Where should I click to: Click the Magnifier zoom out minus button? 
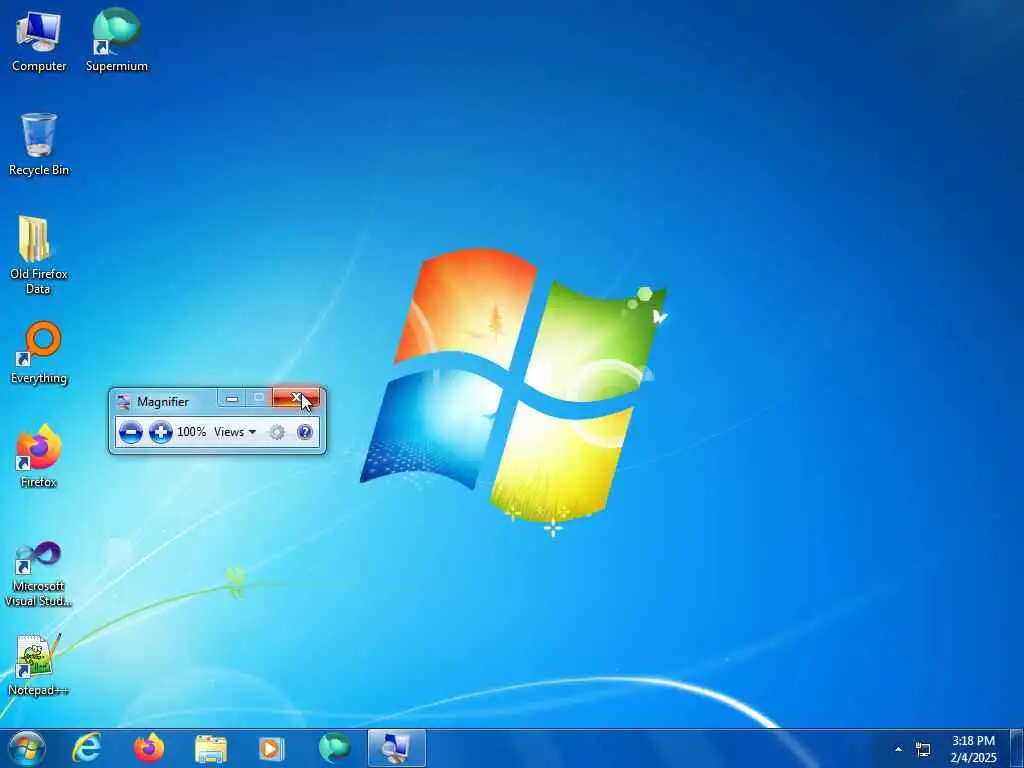131,432
